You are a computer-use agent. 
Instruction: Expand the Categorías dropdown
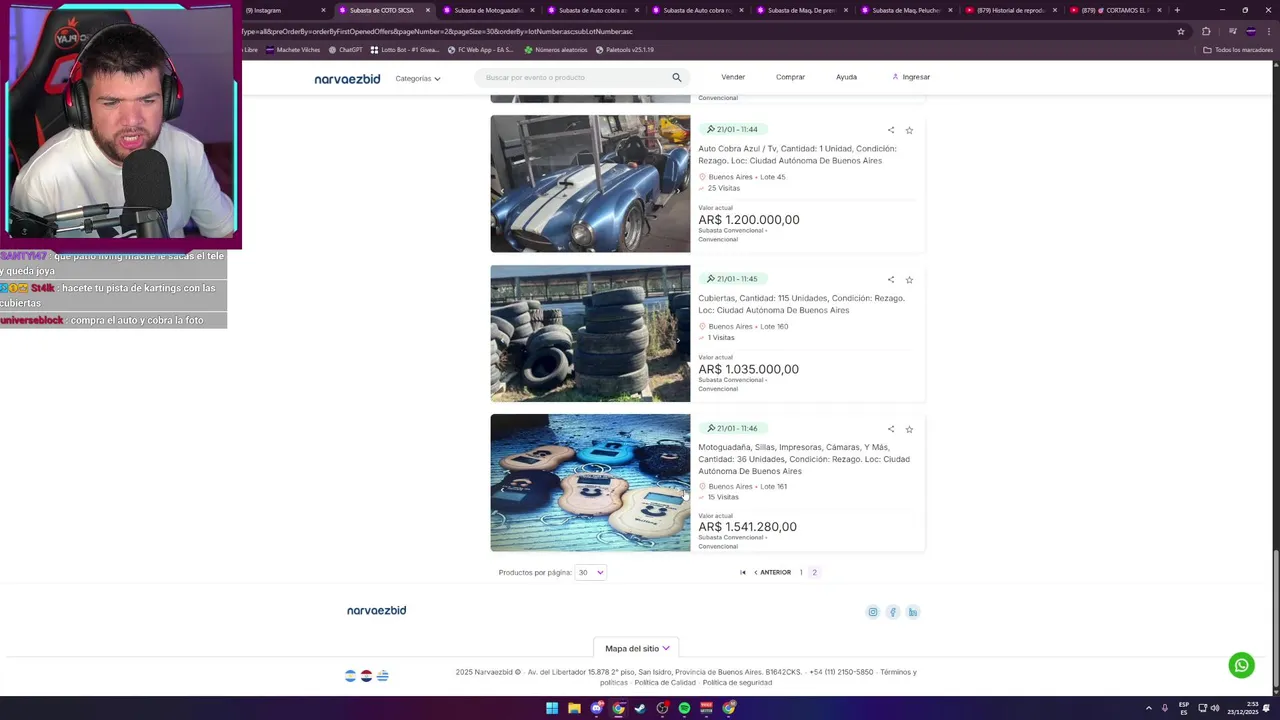(418, 79)
